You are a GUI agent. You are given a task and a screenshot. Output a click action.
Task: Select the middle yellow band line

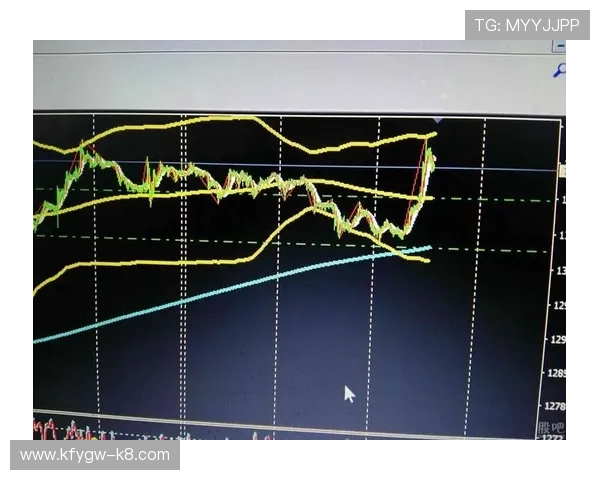tap(200, 193)
